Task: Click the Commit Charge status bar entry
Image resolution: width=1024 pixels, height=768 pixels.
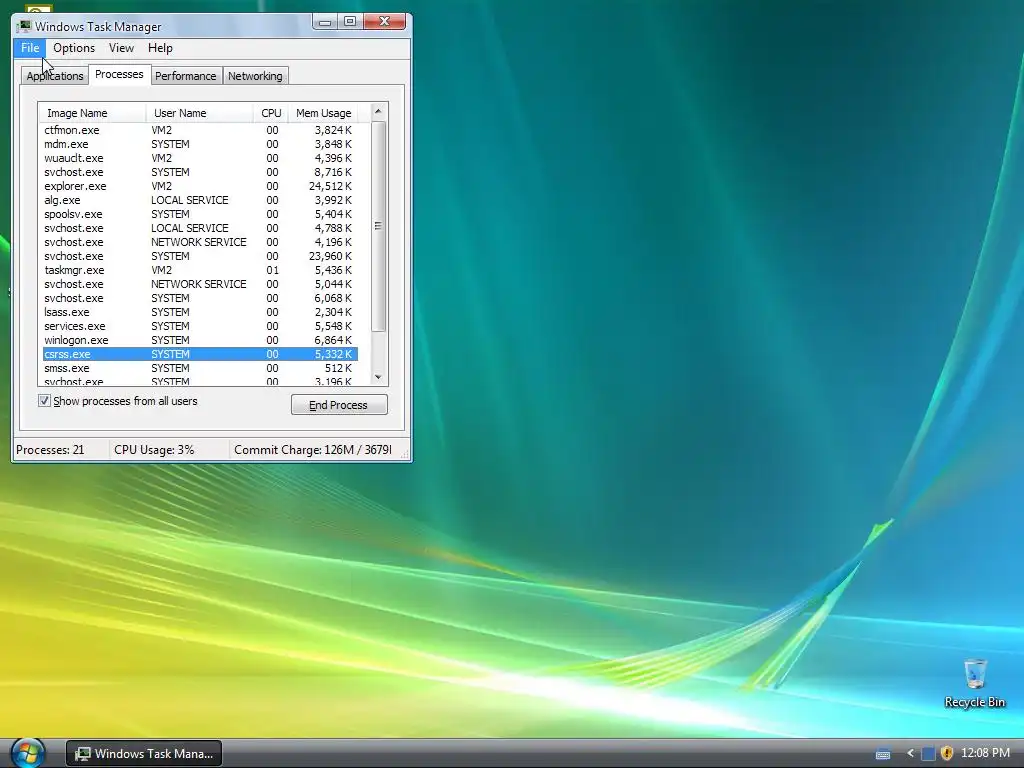Action: click(313, 450)
